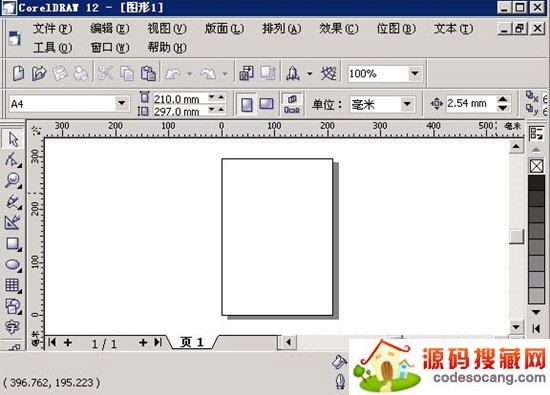Viewport: 550px width, 395px height.
Task: Select the Text tool
Action: tap(13, 327)
